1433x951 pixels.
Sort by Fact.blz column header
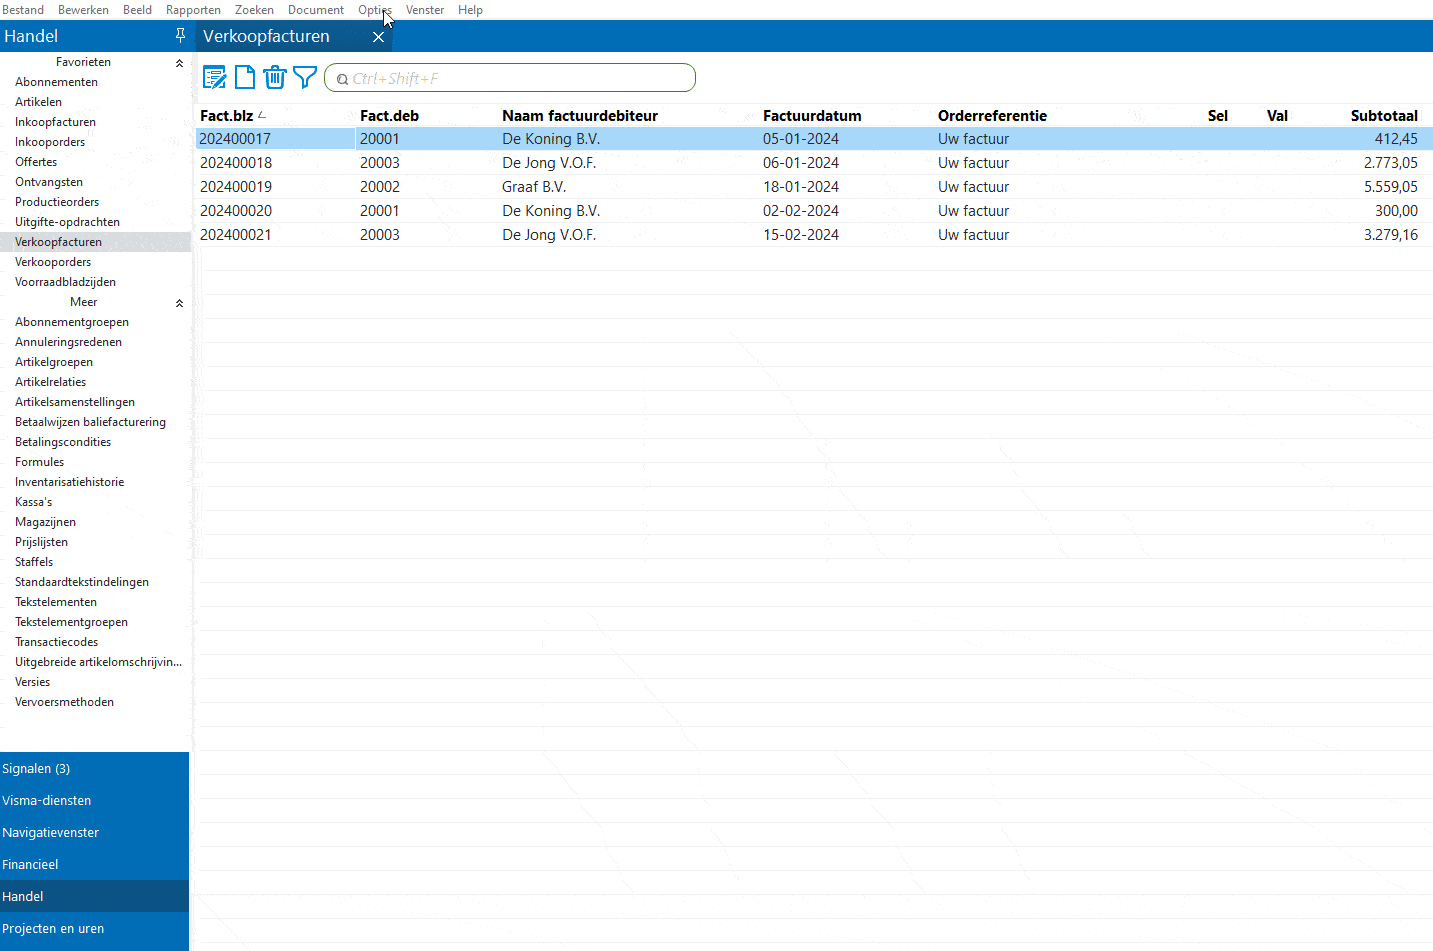pyautogui.click(x=227, y=116)
